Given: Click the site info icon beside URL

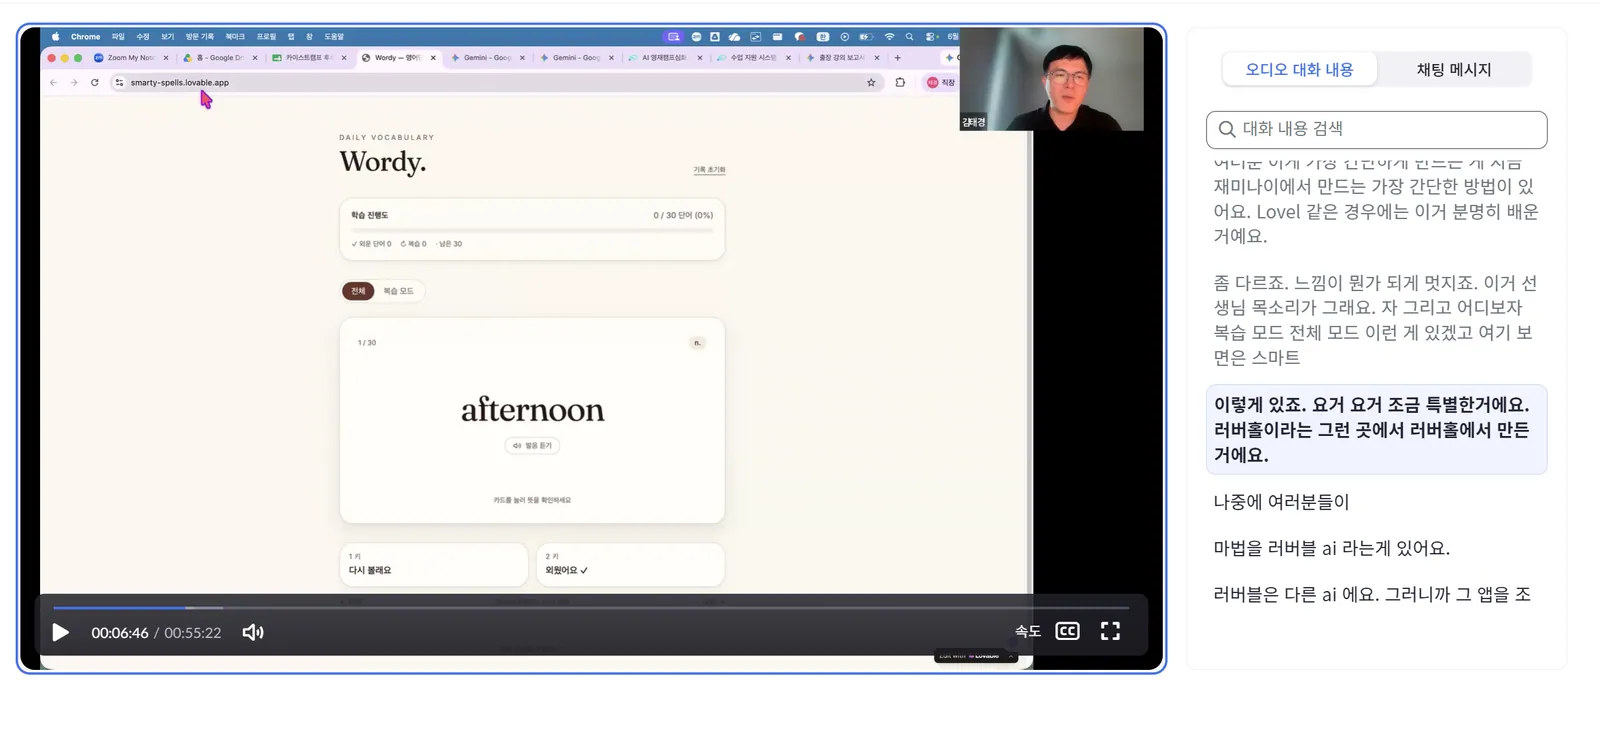Looking at the screenshot, I should coord(119,83).
